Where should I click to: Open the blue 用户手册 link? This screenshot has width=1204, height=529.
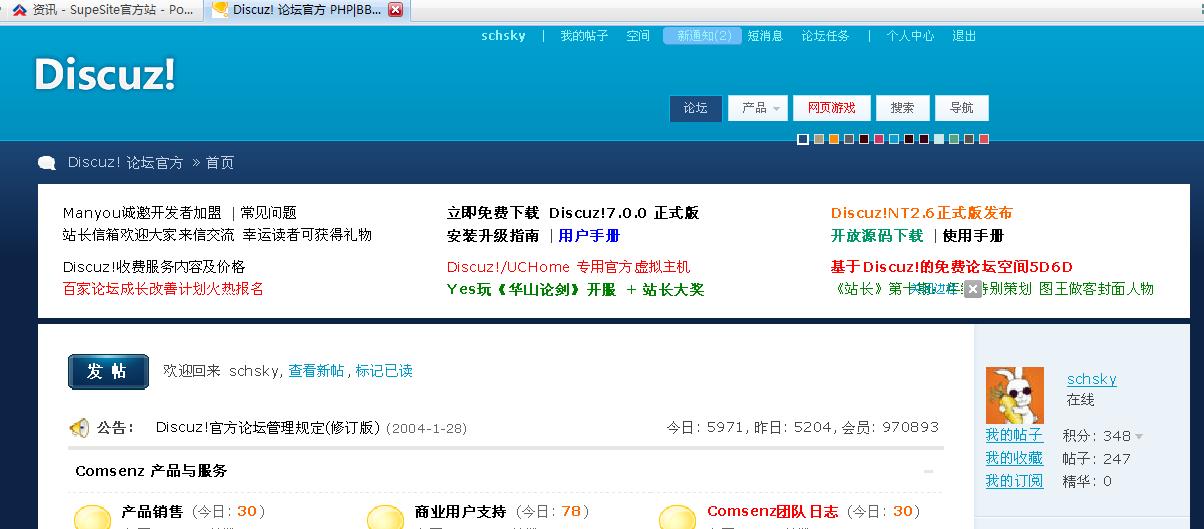pos(589,236)
